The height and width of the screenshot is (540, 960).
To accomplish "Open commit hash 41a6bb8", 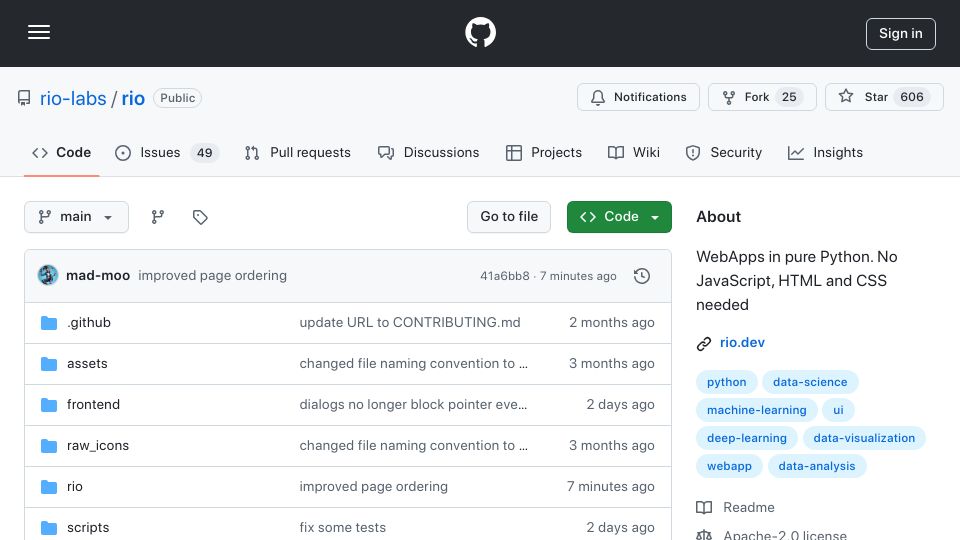I will 504,276.
